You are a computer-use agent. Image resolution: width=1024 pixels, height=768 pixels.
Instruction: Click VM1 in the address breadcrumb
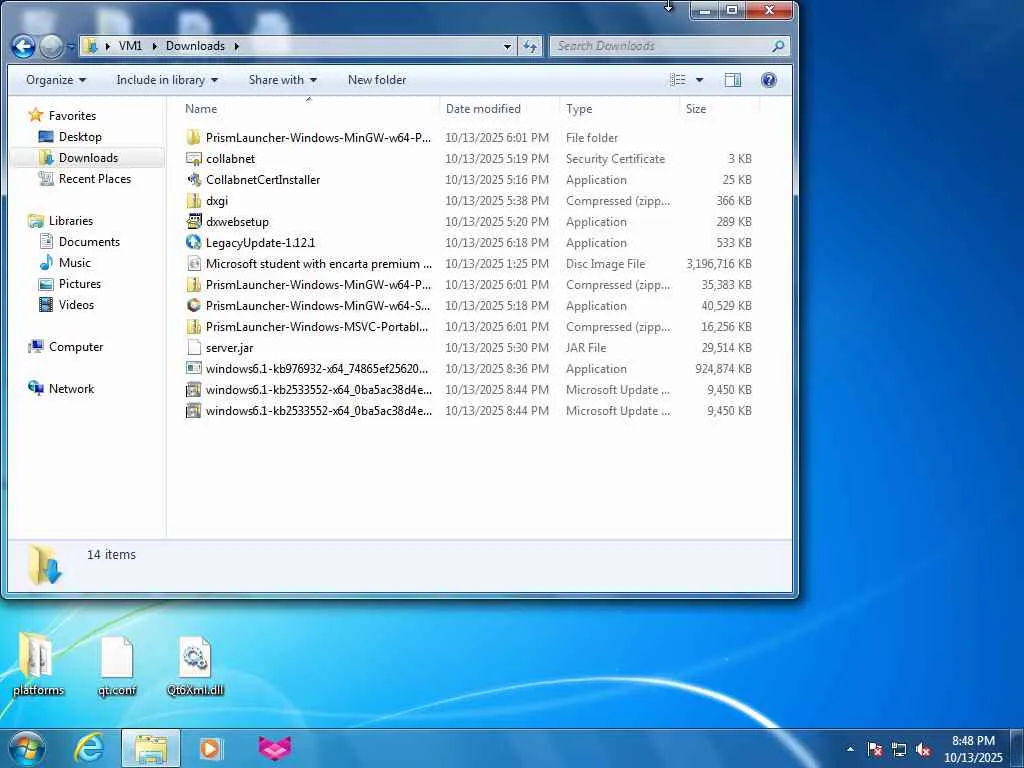coord(130,46)
